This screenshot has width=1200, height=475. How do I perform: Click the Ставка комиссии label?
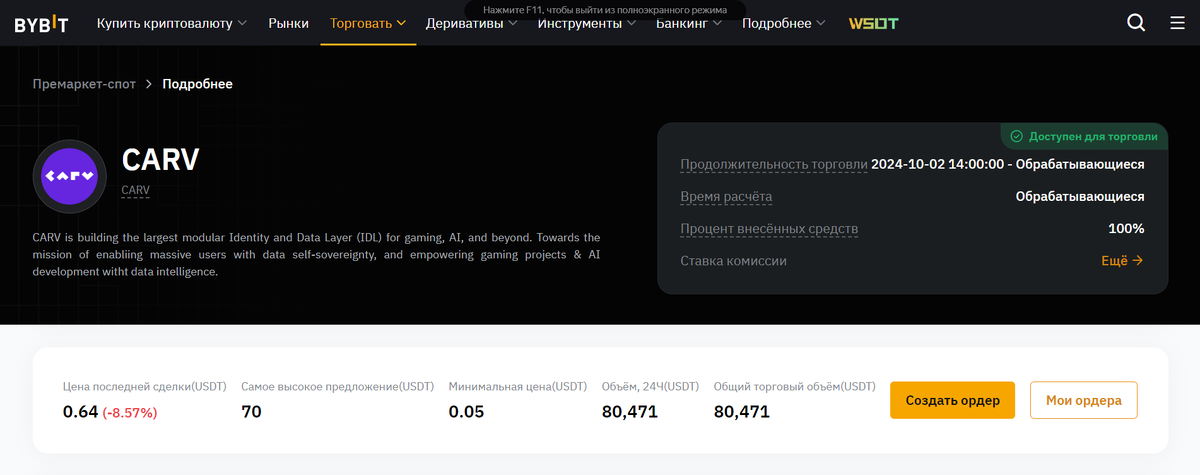[x=733, y=261]
